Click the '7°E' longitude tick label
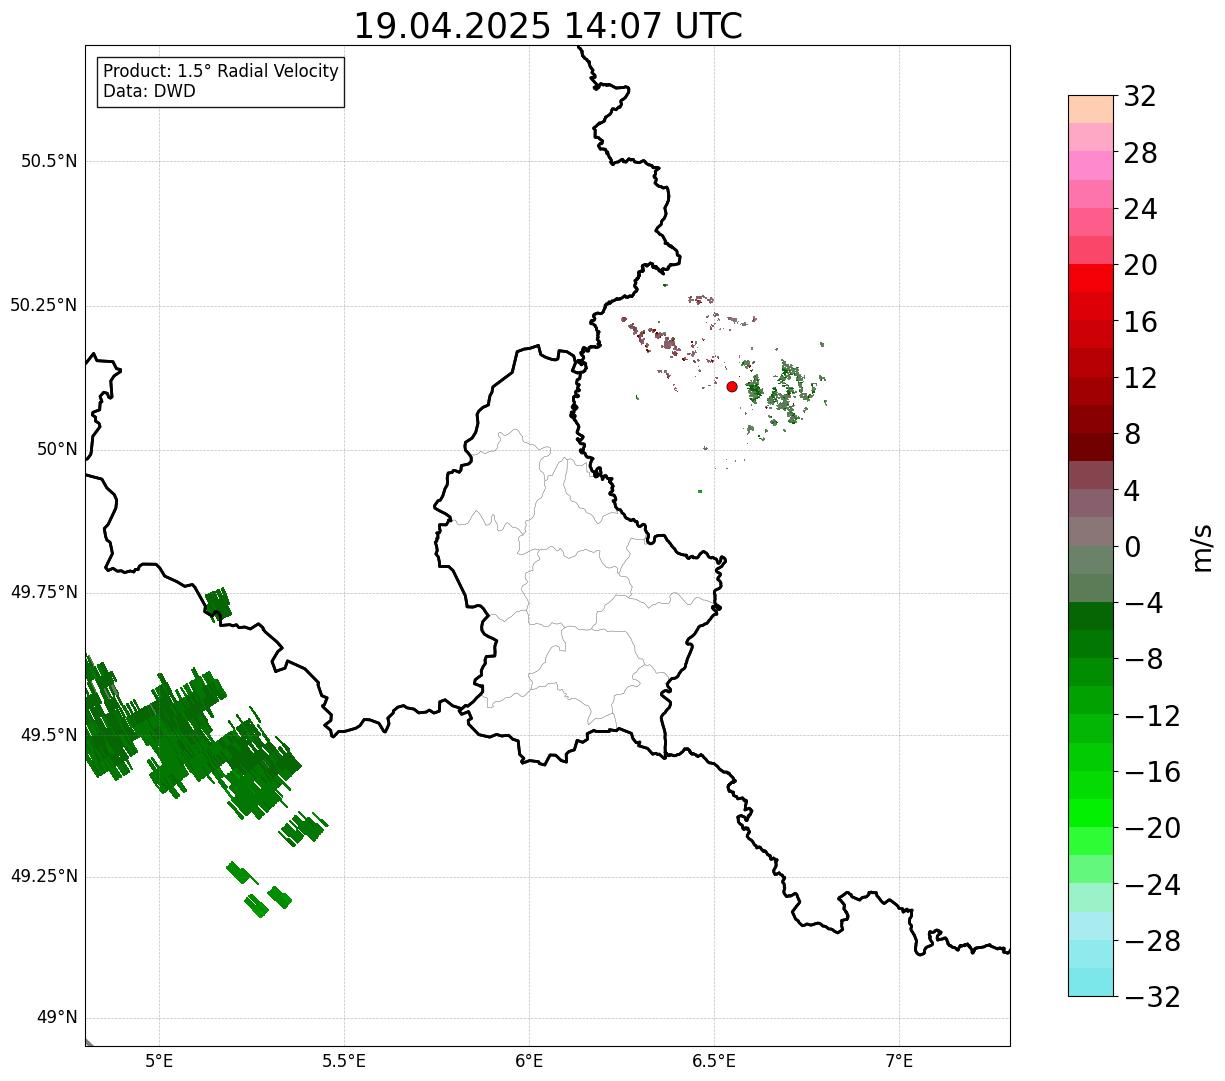Image resolution: width=1225 pixels, height=1081 pixels. pyautogui.click(x=899, y=1061)
